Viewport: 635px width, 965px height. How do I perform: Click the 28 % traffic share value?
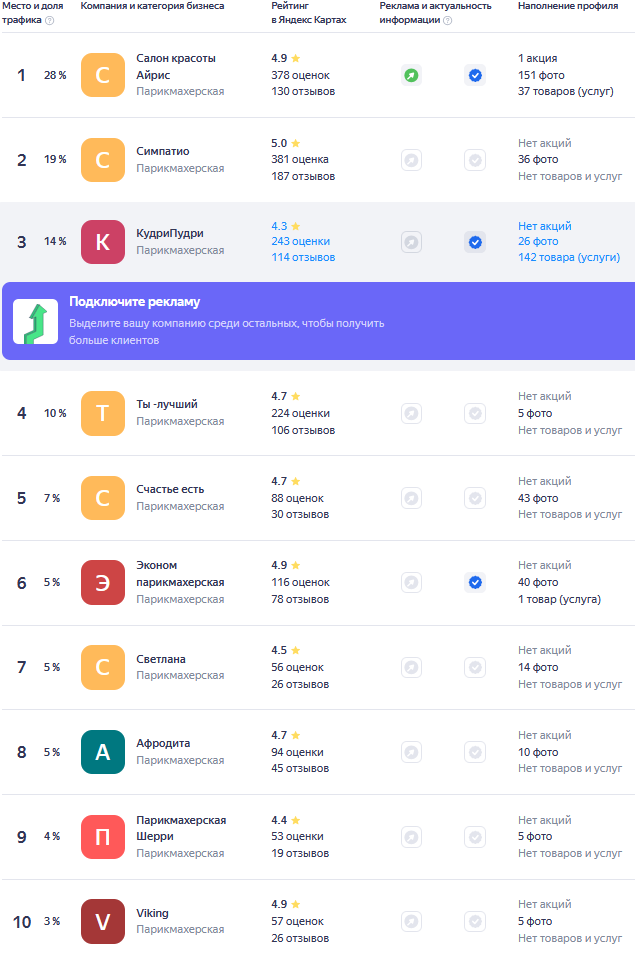click(55, 75)
